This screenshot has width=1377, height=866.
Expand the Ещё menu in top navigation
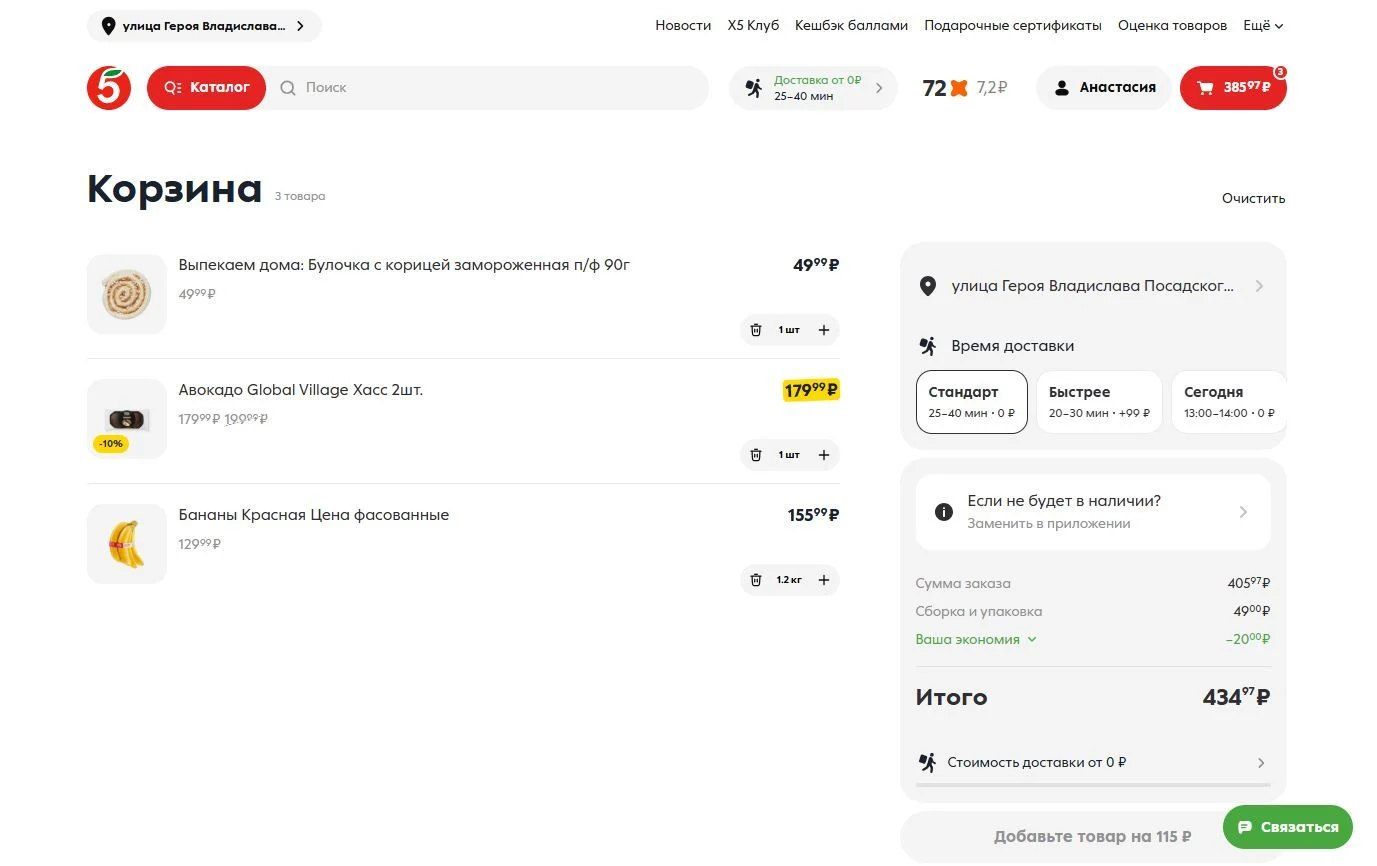(x=1263, y=26)
